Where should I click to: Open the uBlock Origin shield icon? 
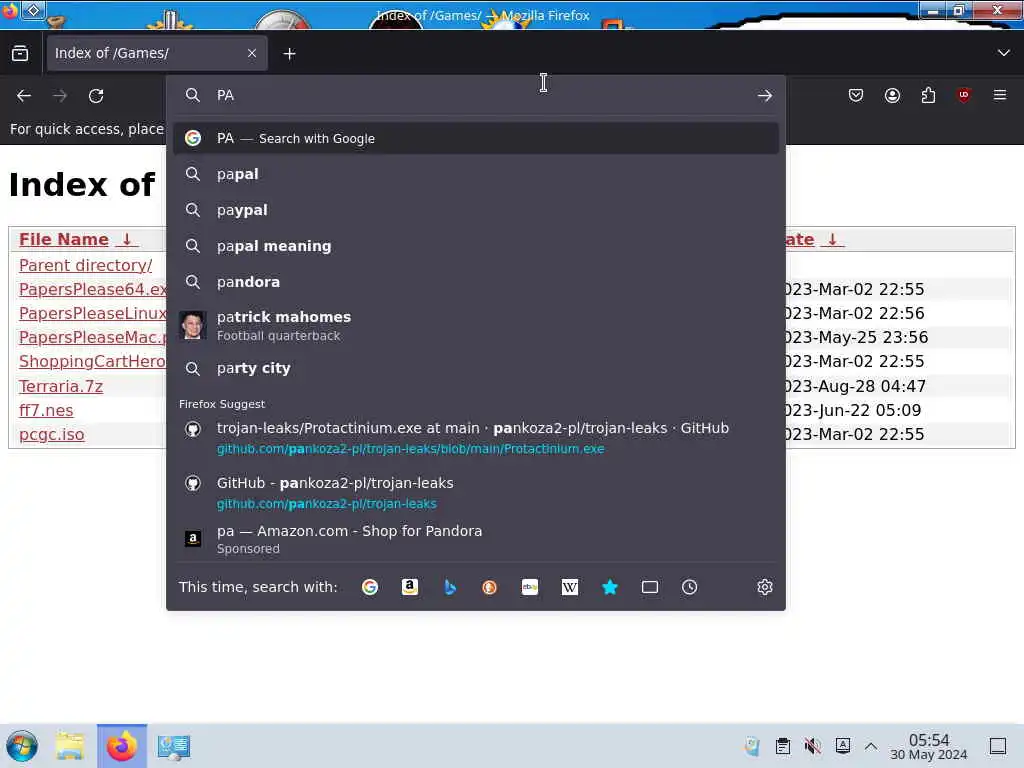pos(964,96)
